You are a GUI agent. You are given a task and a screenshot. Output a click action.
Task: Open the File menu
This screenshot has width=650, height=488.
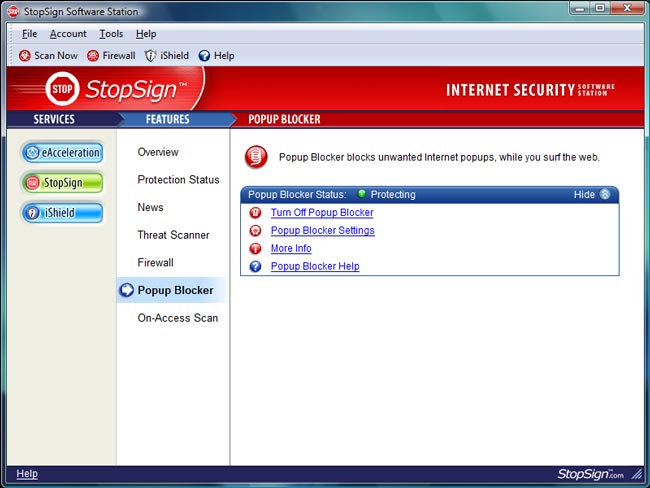tap(29, 34)
